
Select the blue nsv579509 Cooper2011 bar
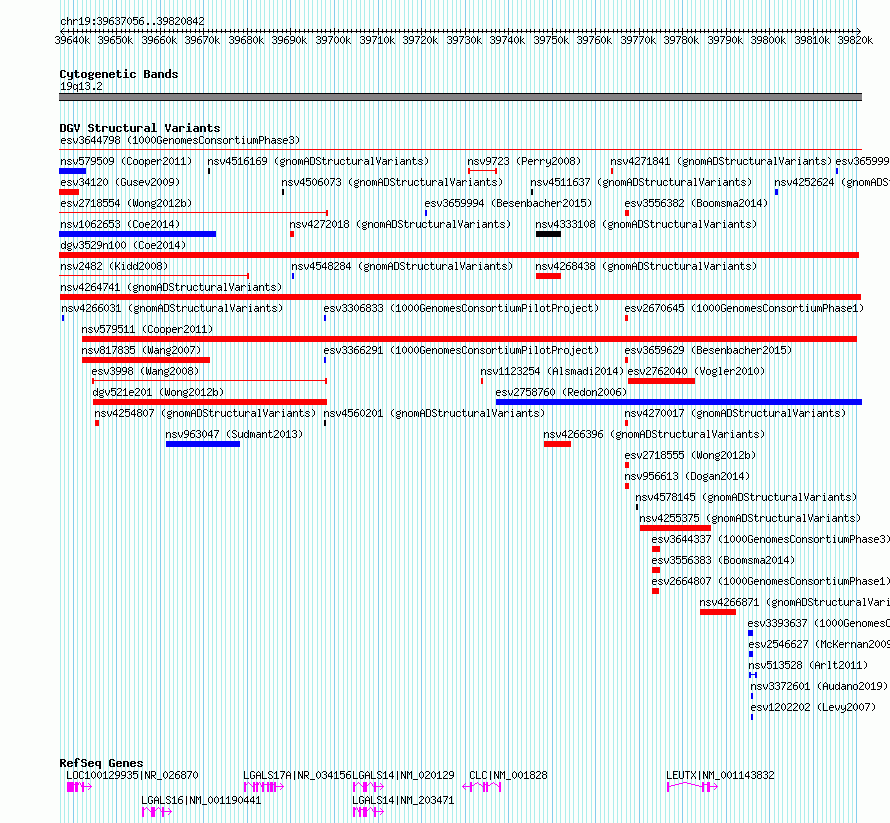pyautogui.click(x=73, y=171)
